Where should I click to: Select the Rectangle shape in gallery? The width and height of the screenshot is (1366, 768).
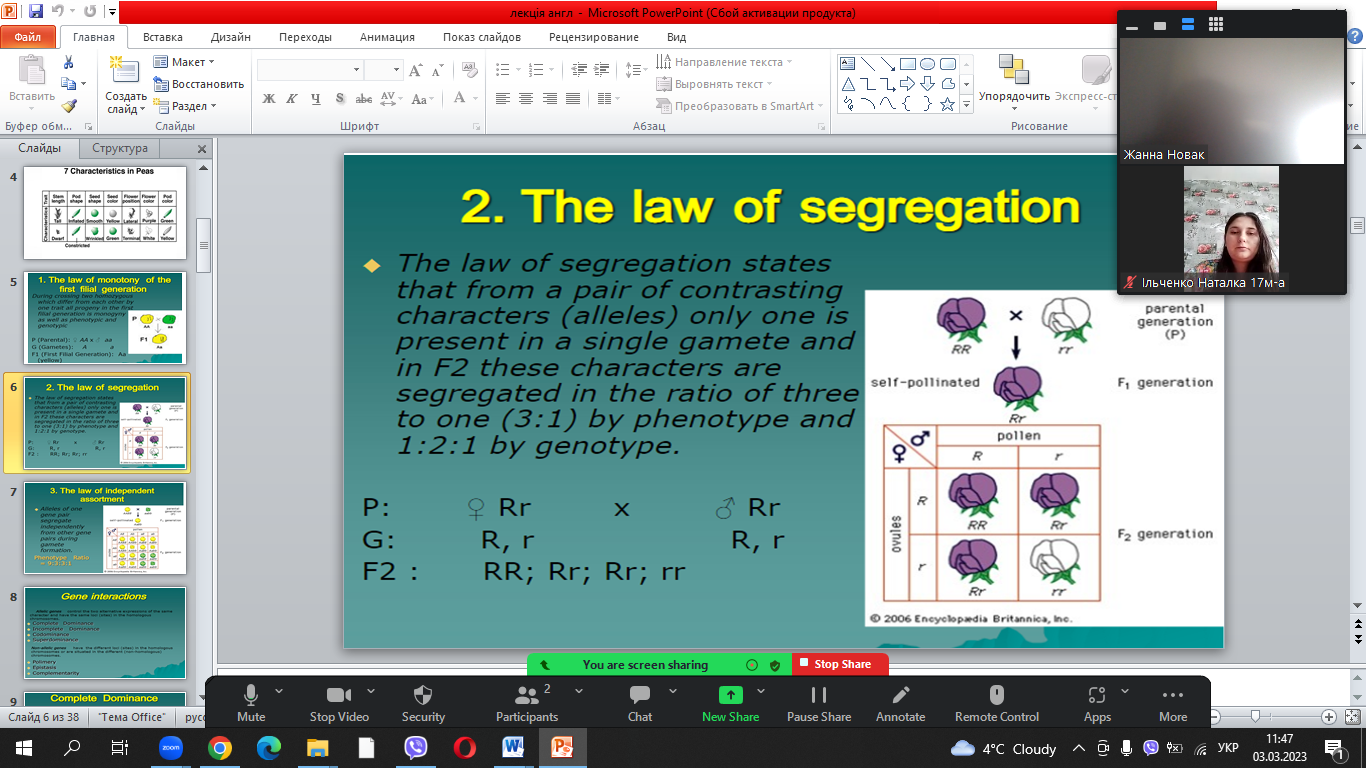coord(907,64)
